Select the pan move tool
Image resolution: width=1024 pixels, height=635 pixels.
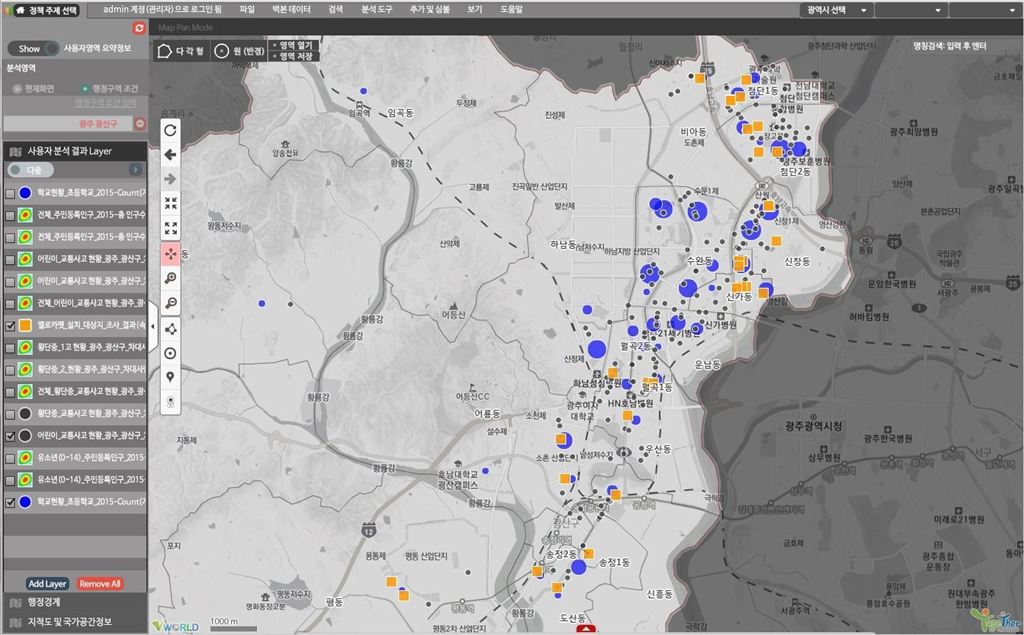[x=171, y=253]
